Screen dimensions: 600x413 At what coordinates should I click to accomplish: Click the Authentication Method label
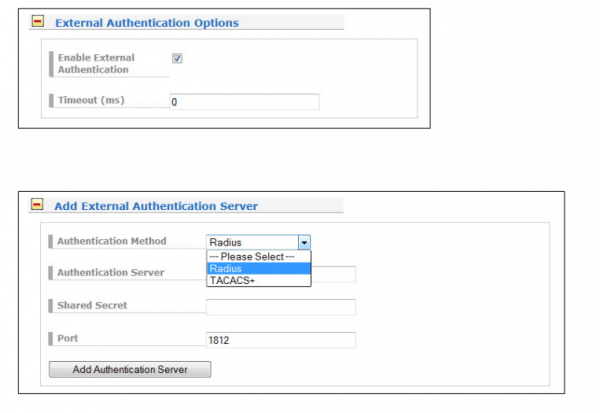[x=112, y=241]
